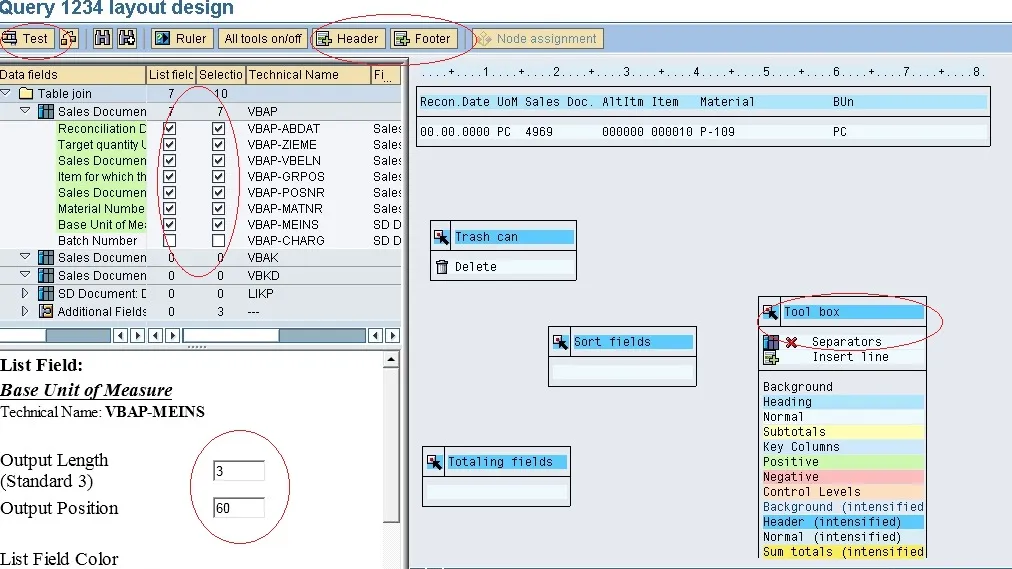Click the VBAP table icon

(x=46, y=111)
